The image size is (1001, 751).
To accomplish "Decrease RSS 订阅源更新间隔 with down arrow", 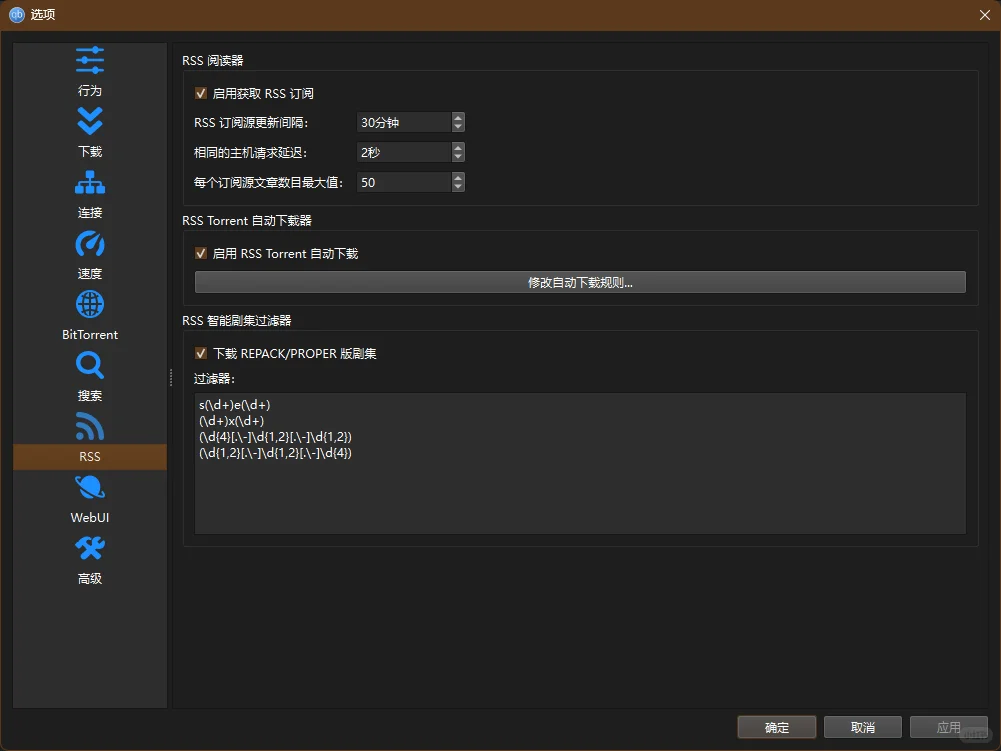I will (458, 127).
